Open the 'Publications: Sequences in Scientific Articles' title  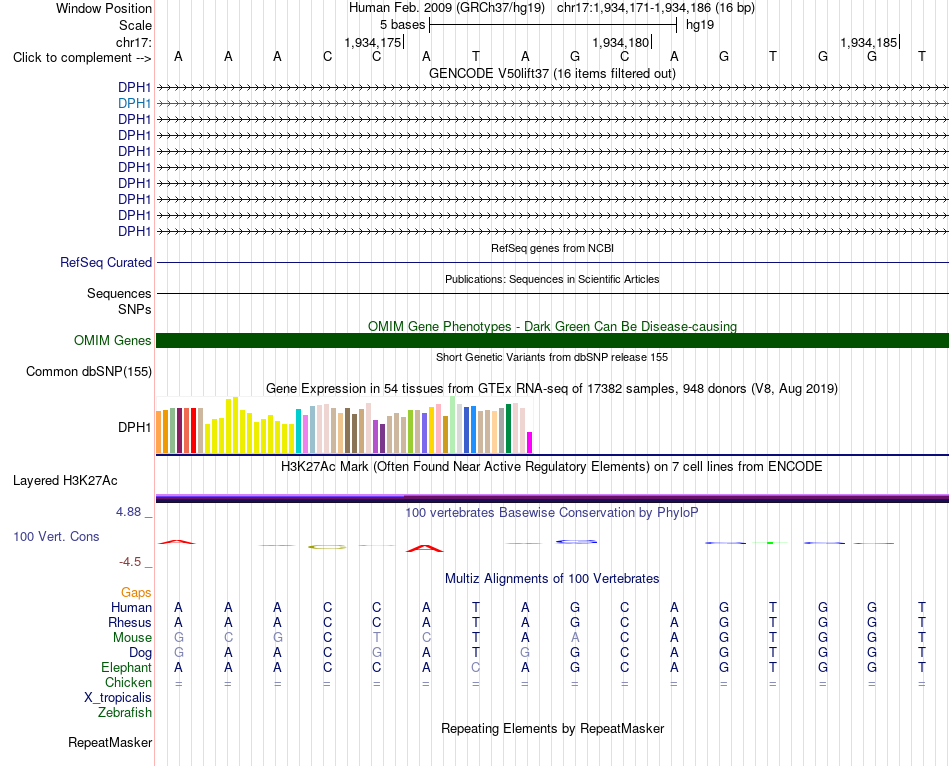[x=552, y=279]
